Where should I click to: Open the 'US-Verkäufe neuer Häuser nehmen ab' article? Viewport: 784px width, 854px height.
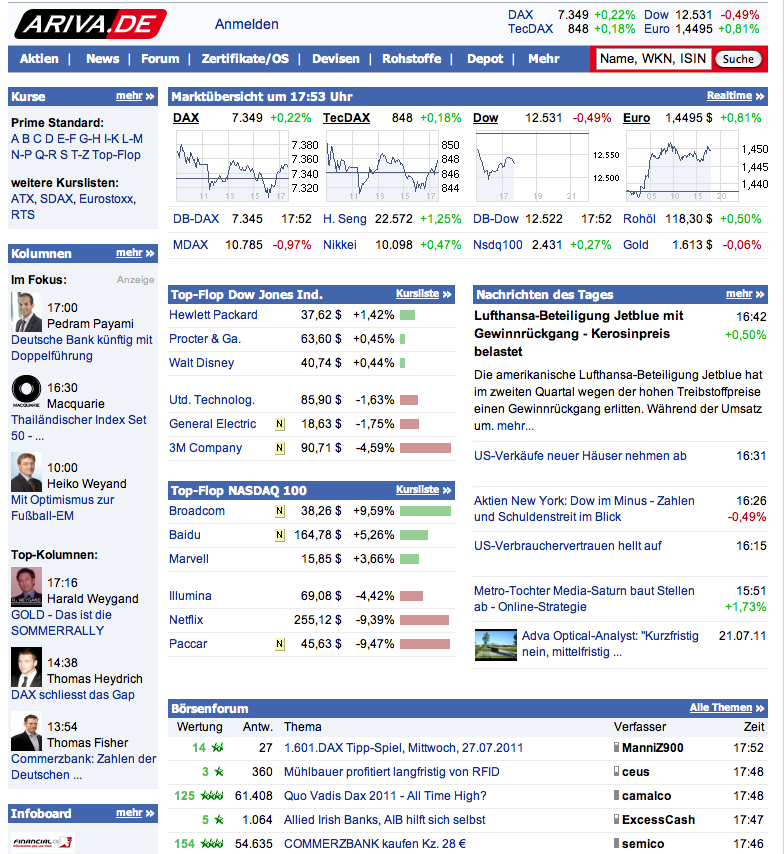(580, 456)
